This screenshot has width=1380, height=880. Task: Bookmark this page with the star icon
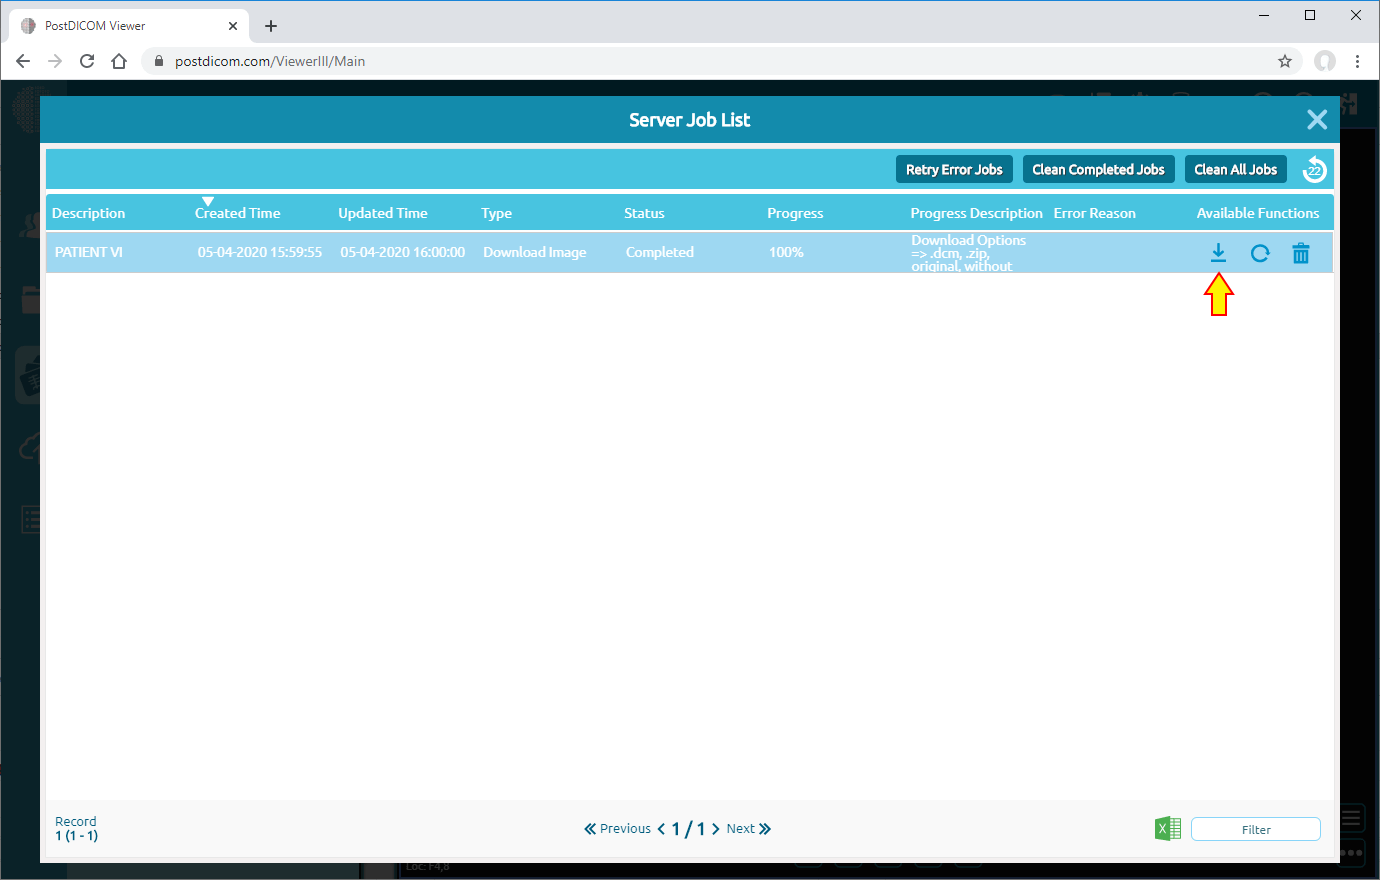coord(1284,61)
